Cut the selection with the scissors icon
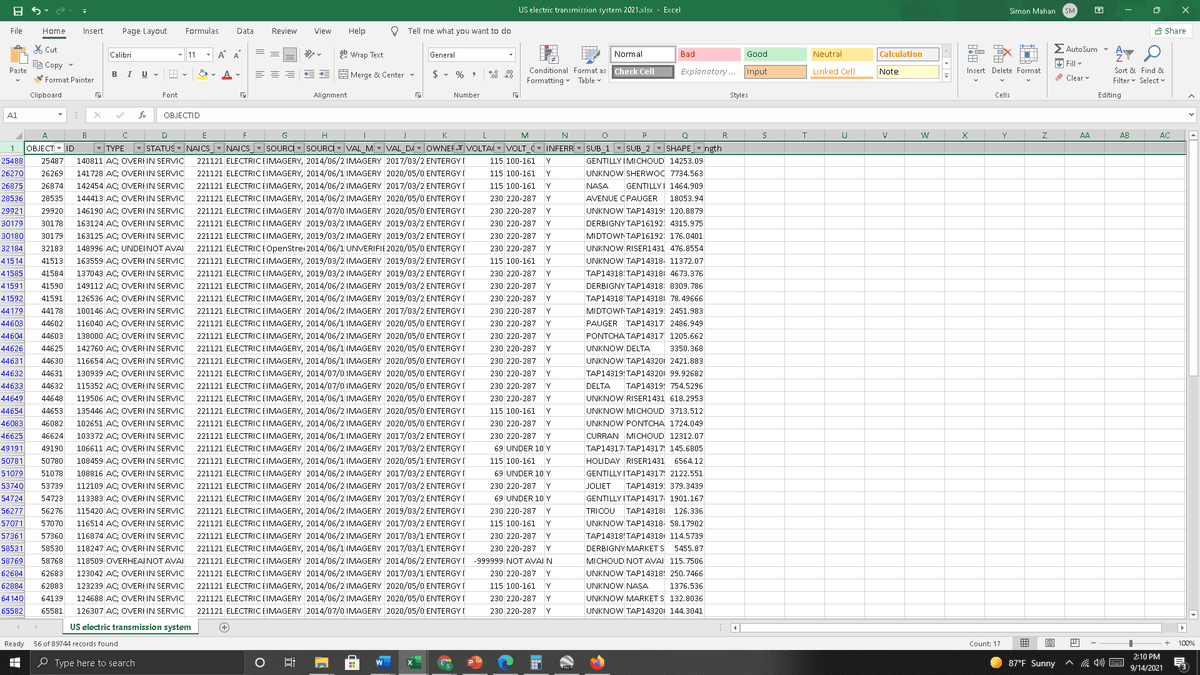The width and height of the screenshot is (1200, 675). [x=38, y=50]
